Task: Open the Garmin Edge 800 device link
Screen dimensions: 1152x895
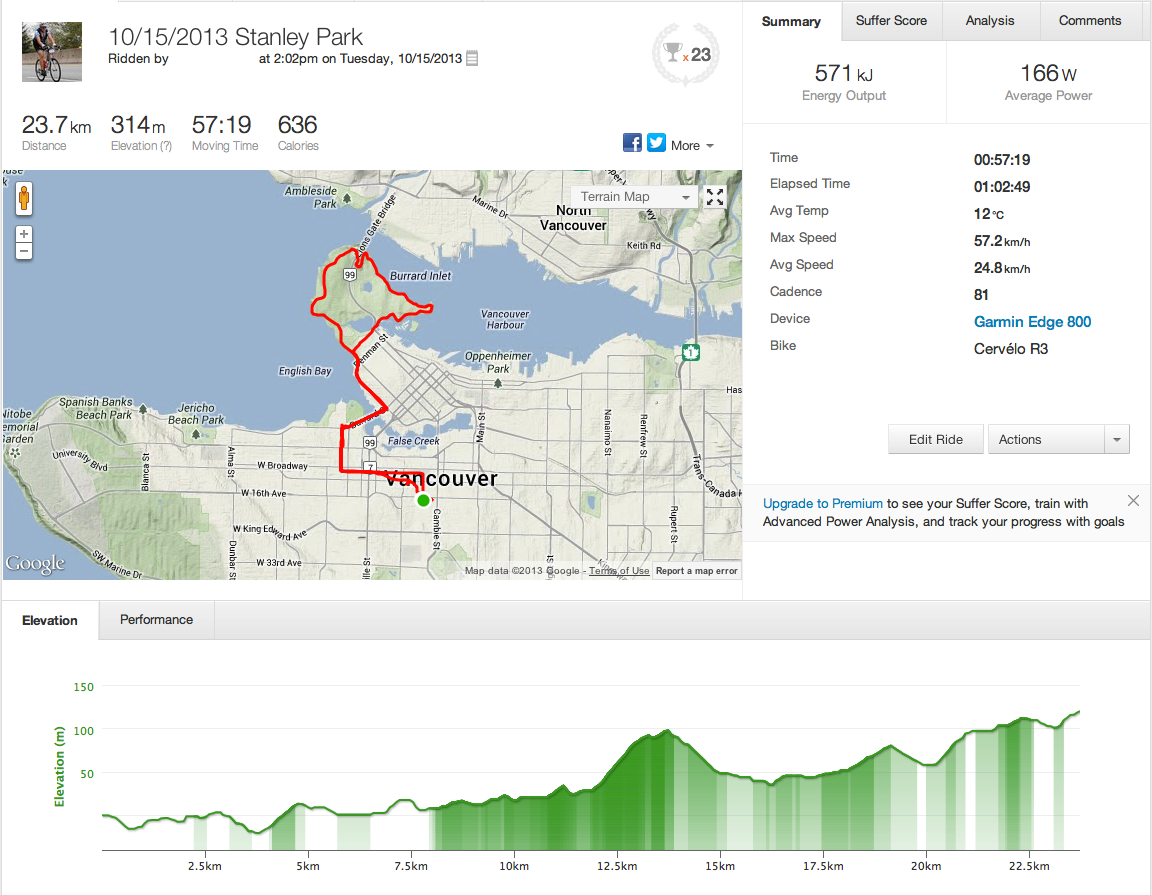Action: coord(1032,322)
